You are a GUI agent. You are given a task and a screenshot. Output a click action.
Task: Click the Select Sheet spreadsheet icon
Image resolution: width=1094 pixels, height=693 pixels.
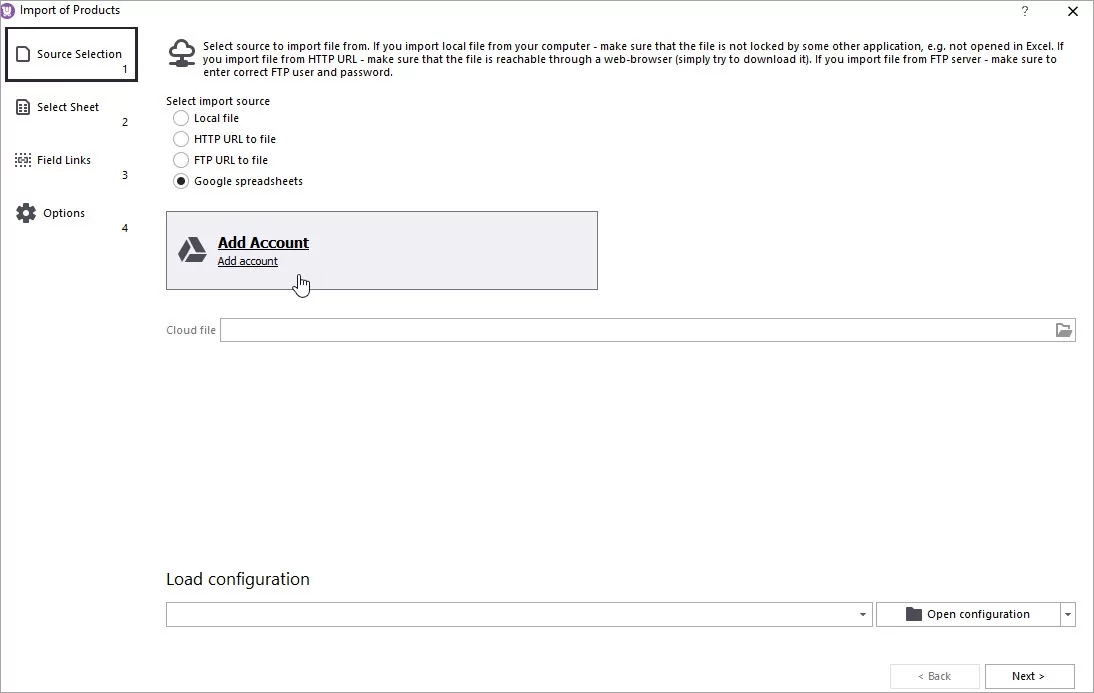tap(24, 106)
